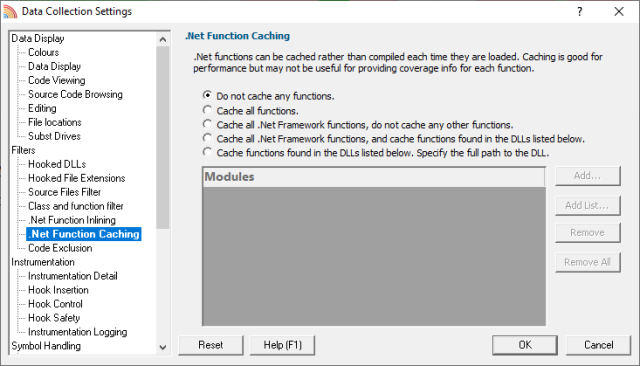Select the Filters category

(23, 150)
